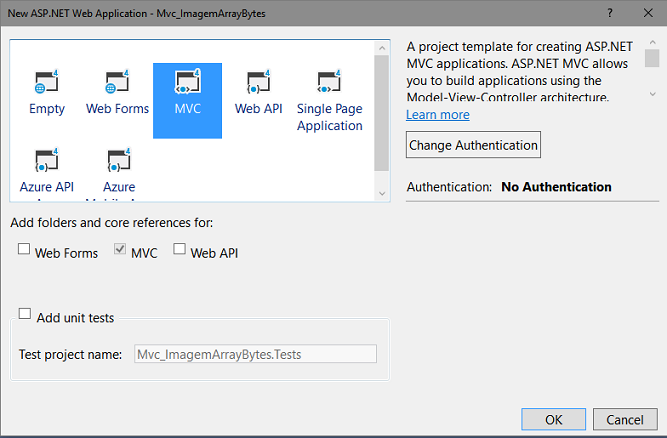Click the template list scroll up arrow

coord(382,48)
